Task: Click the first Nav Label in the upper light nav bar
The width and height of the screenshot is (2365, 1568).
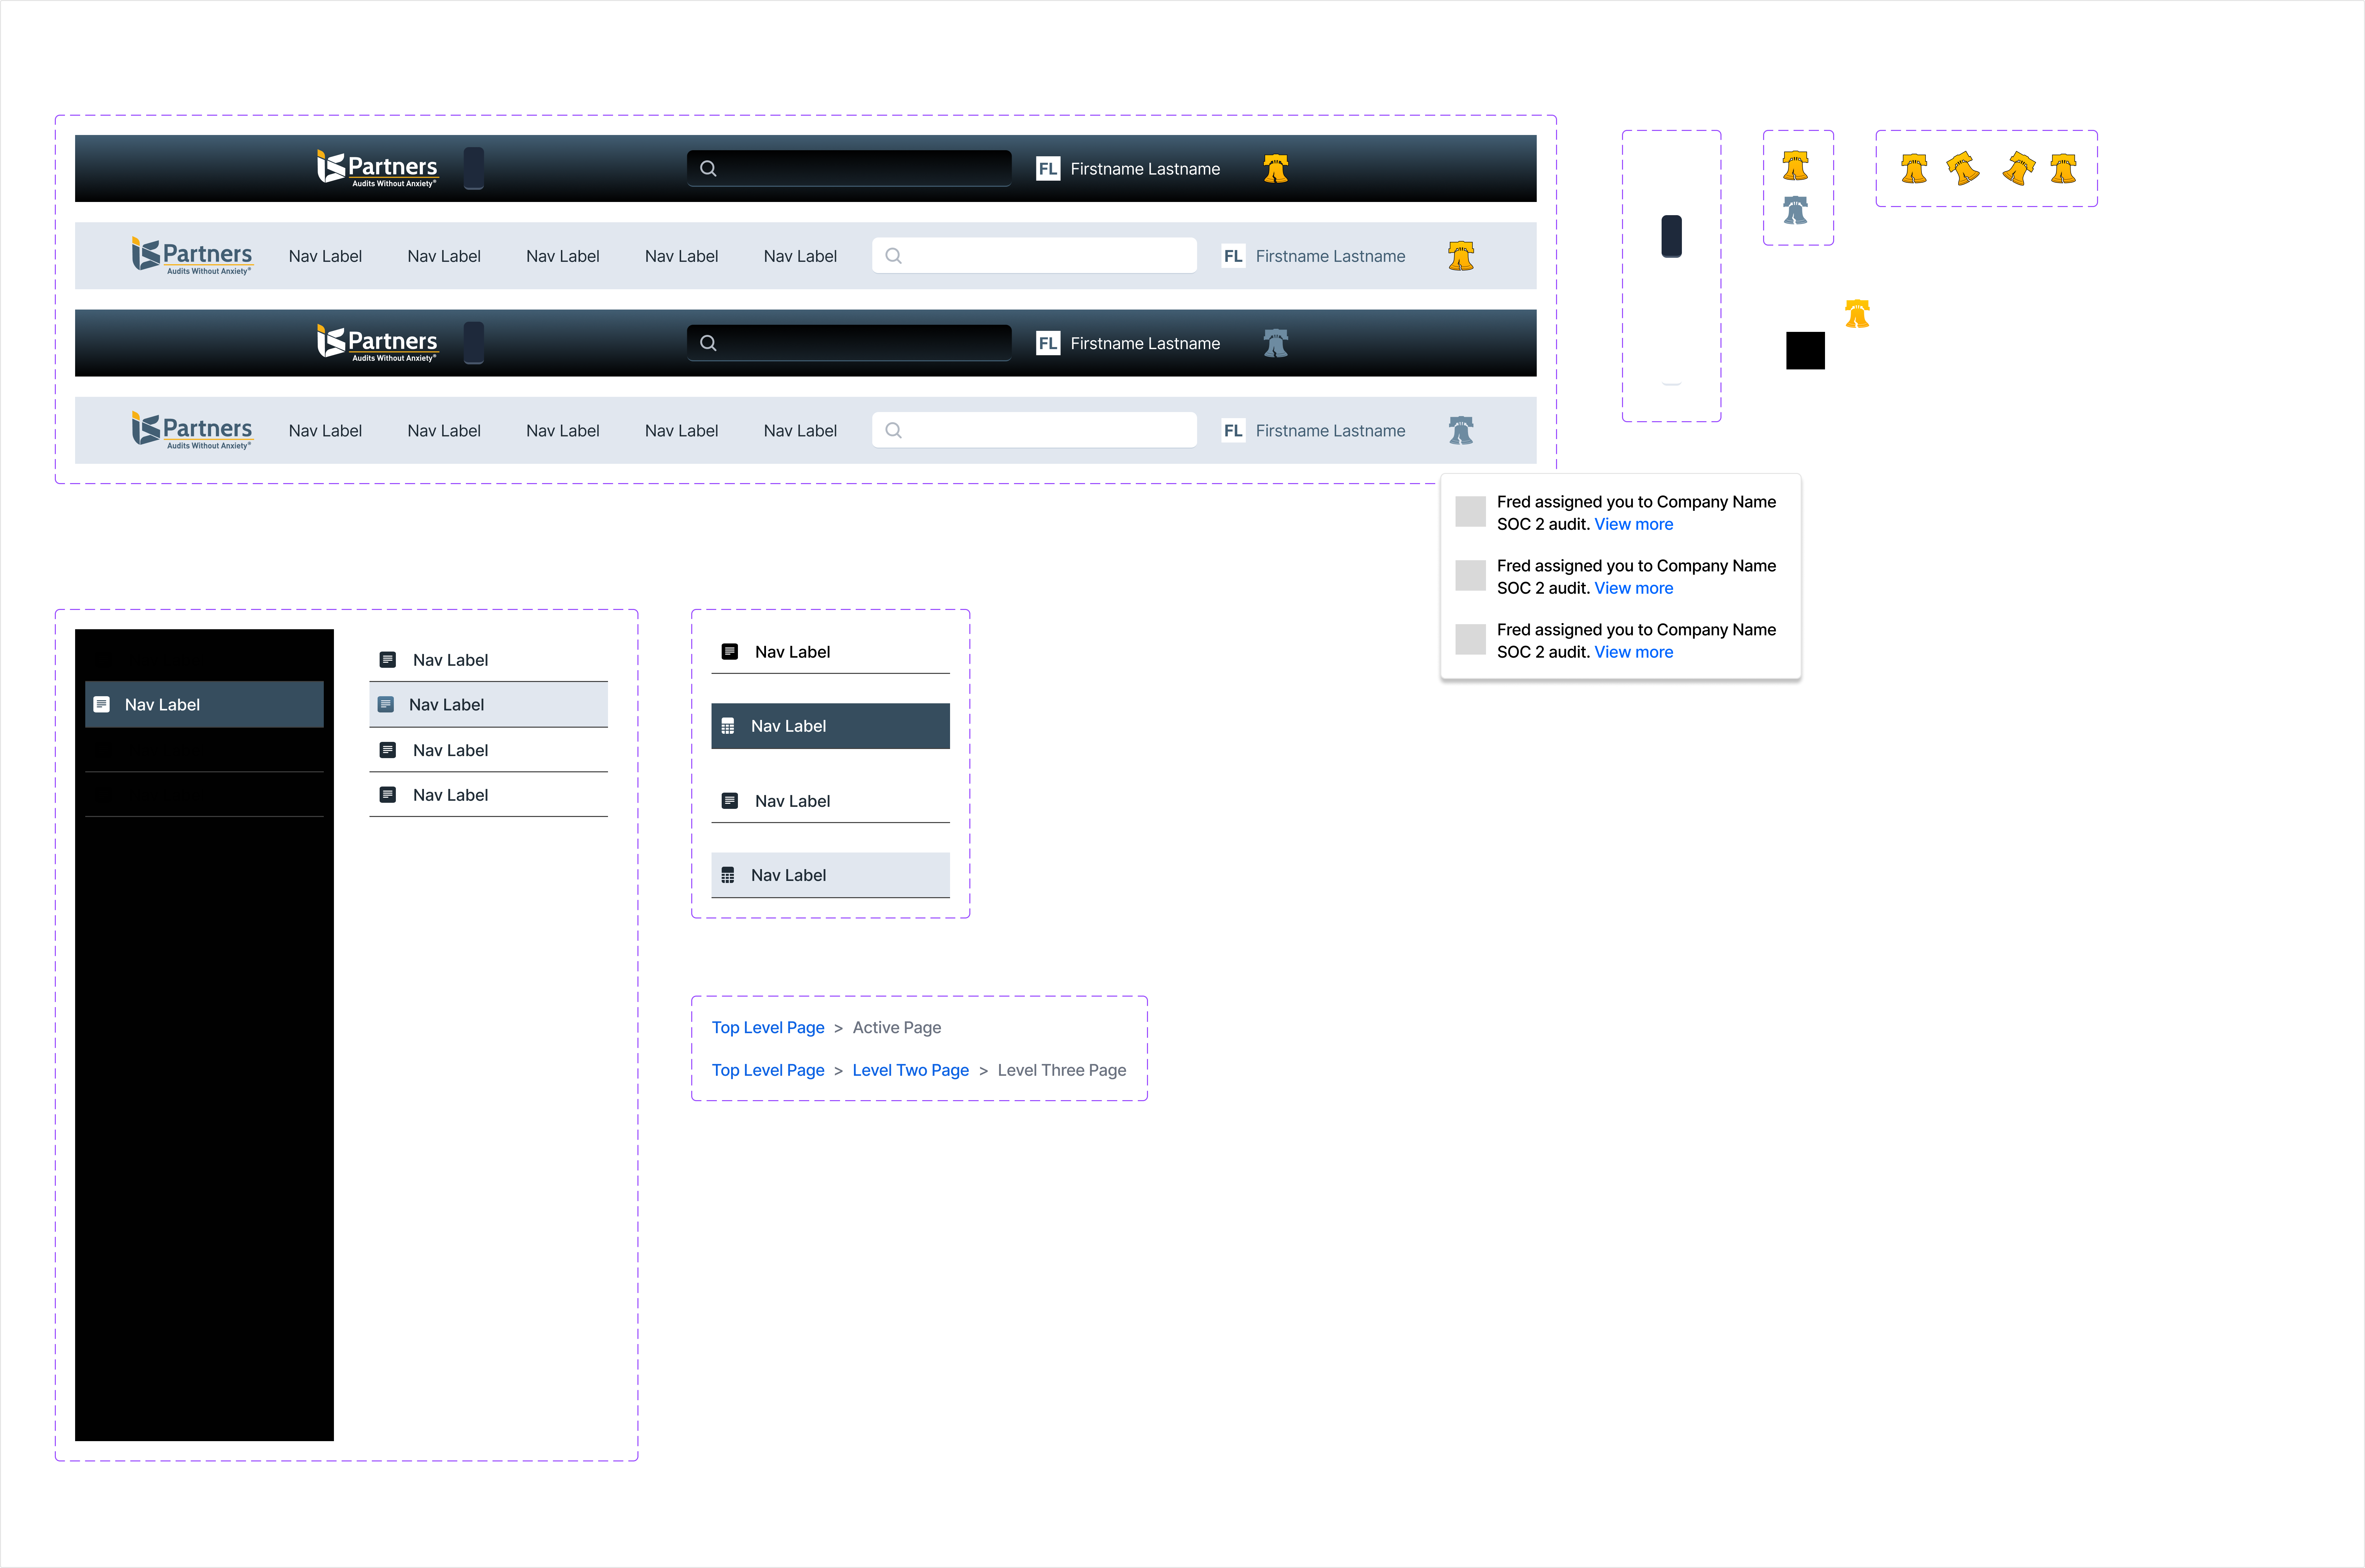Action: (325, 256)
